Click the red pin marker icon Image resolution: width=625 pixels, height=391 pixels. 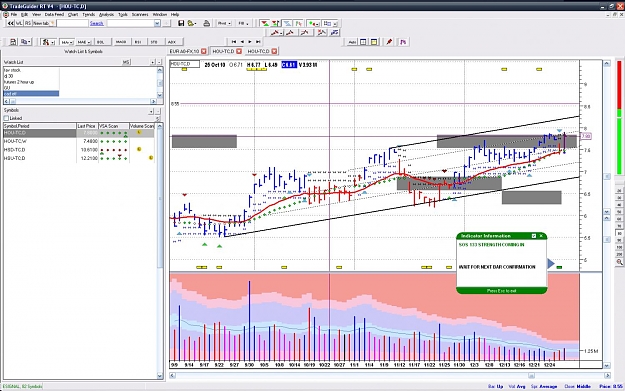point(389,42)
